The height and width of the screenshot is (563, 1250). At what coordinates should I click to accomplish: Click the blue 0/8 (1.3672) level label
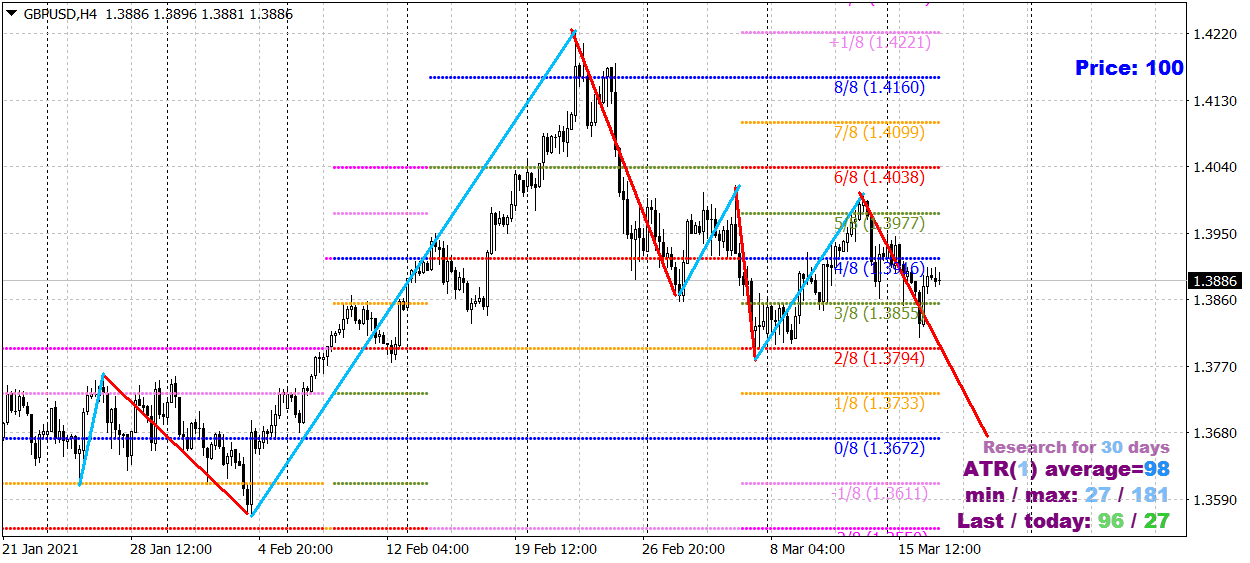click(879, 449)
